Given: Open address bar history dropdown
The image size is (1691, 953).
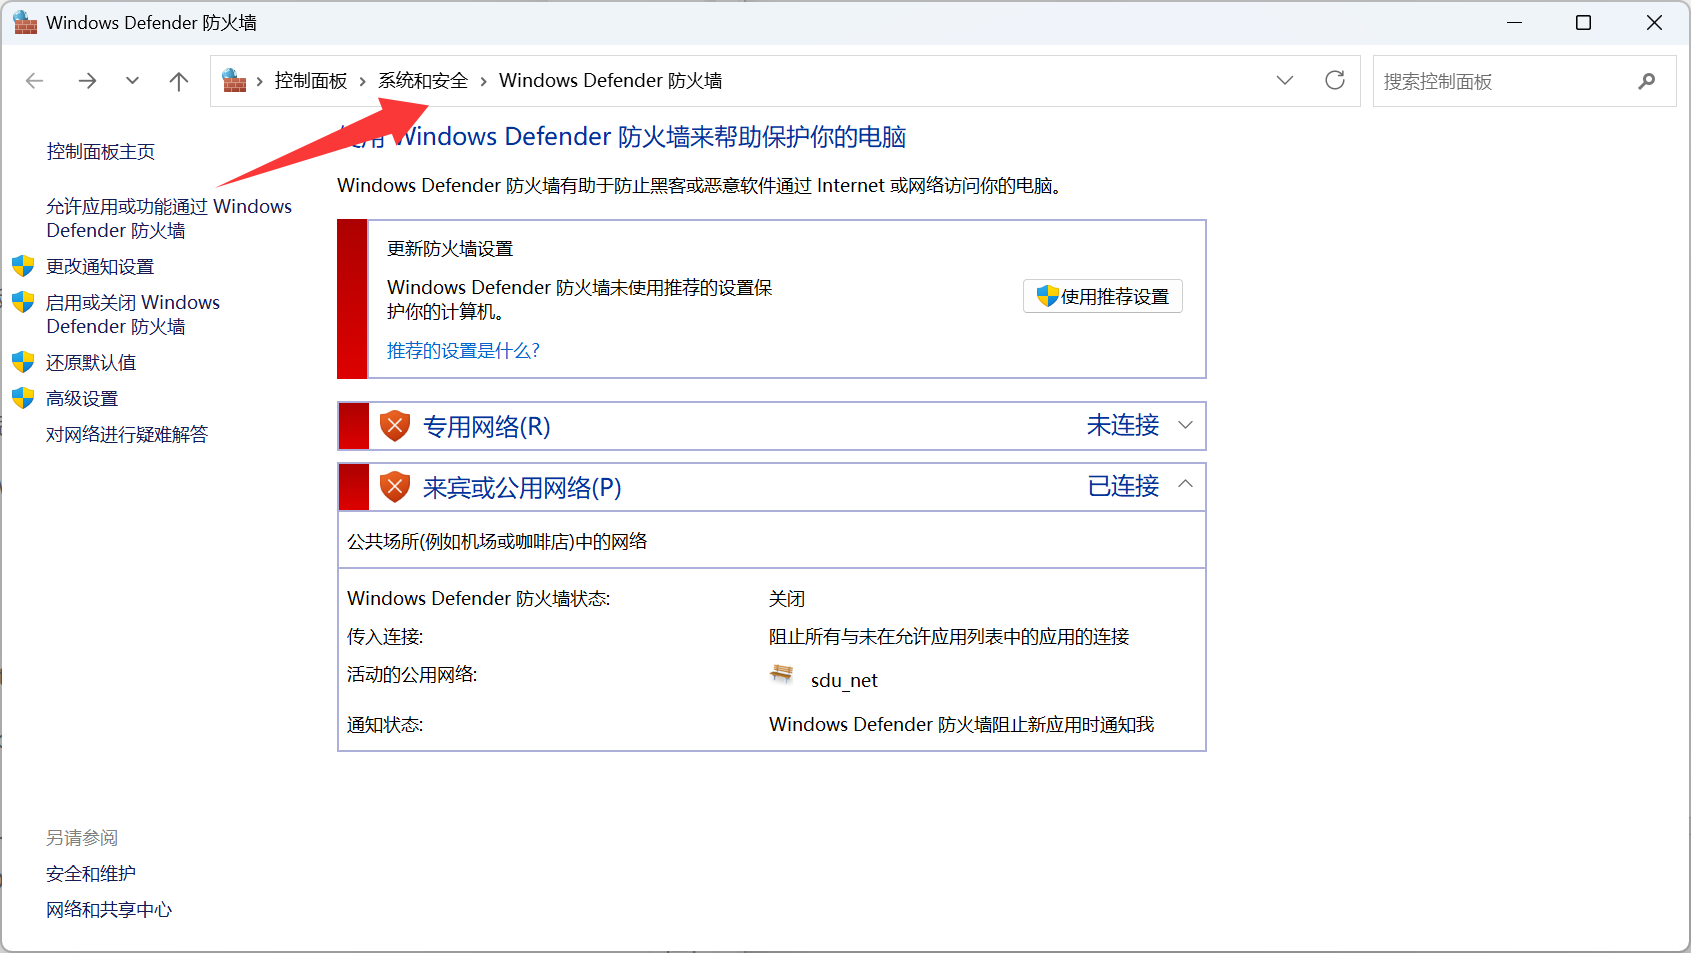Looking at the screenshot, I should point(1285,80).
